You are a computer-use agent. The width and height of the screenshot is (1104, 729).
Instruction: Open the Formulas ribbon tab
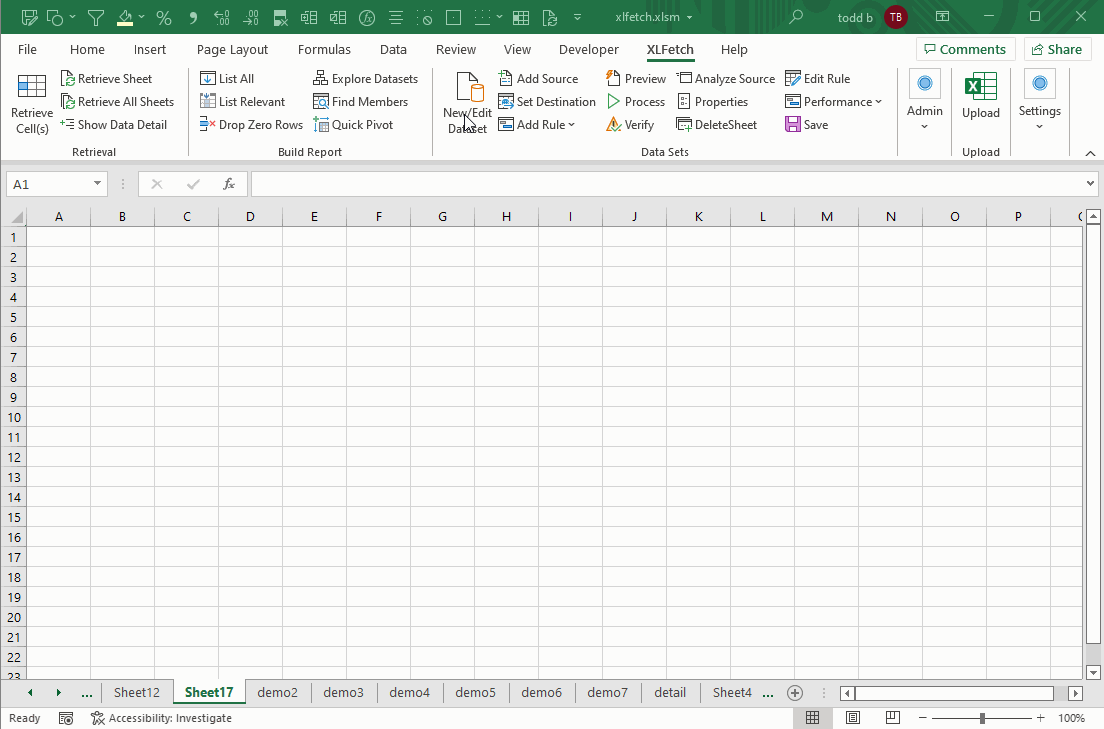[324, 49]
